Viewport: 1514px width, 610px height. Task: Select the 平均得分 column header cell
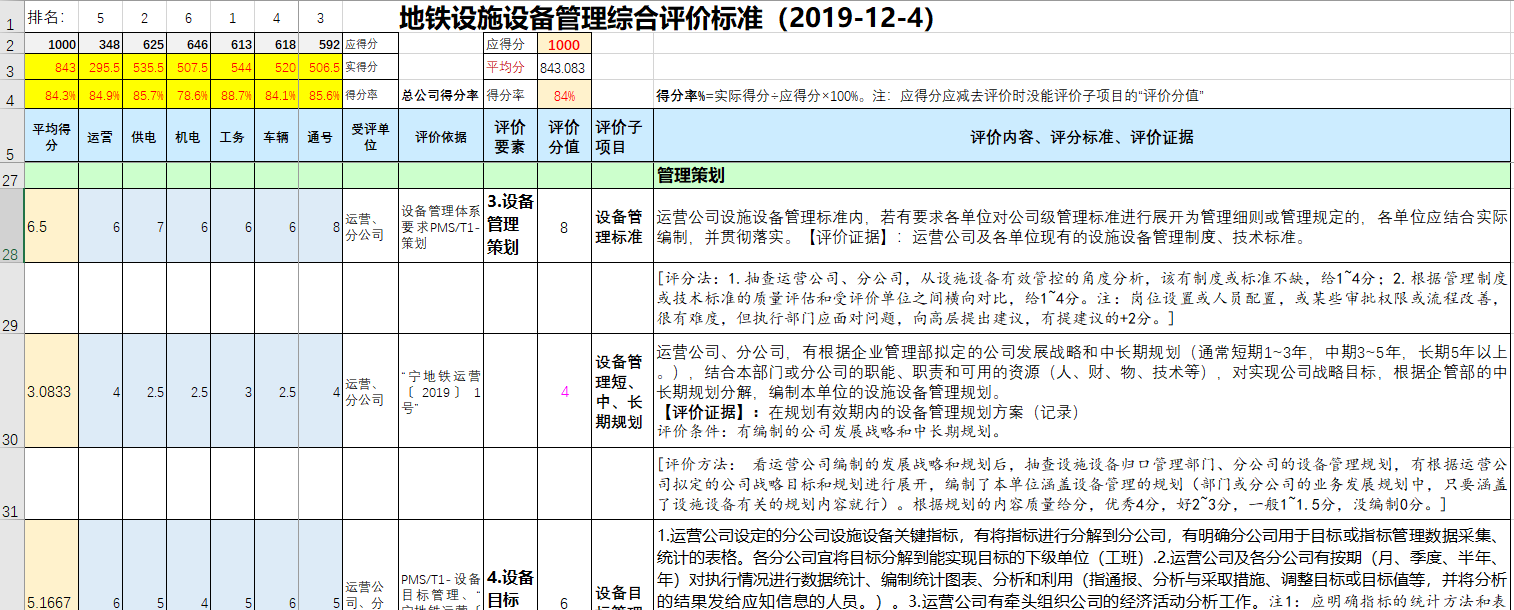click(x=50, y=137)
